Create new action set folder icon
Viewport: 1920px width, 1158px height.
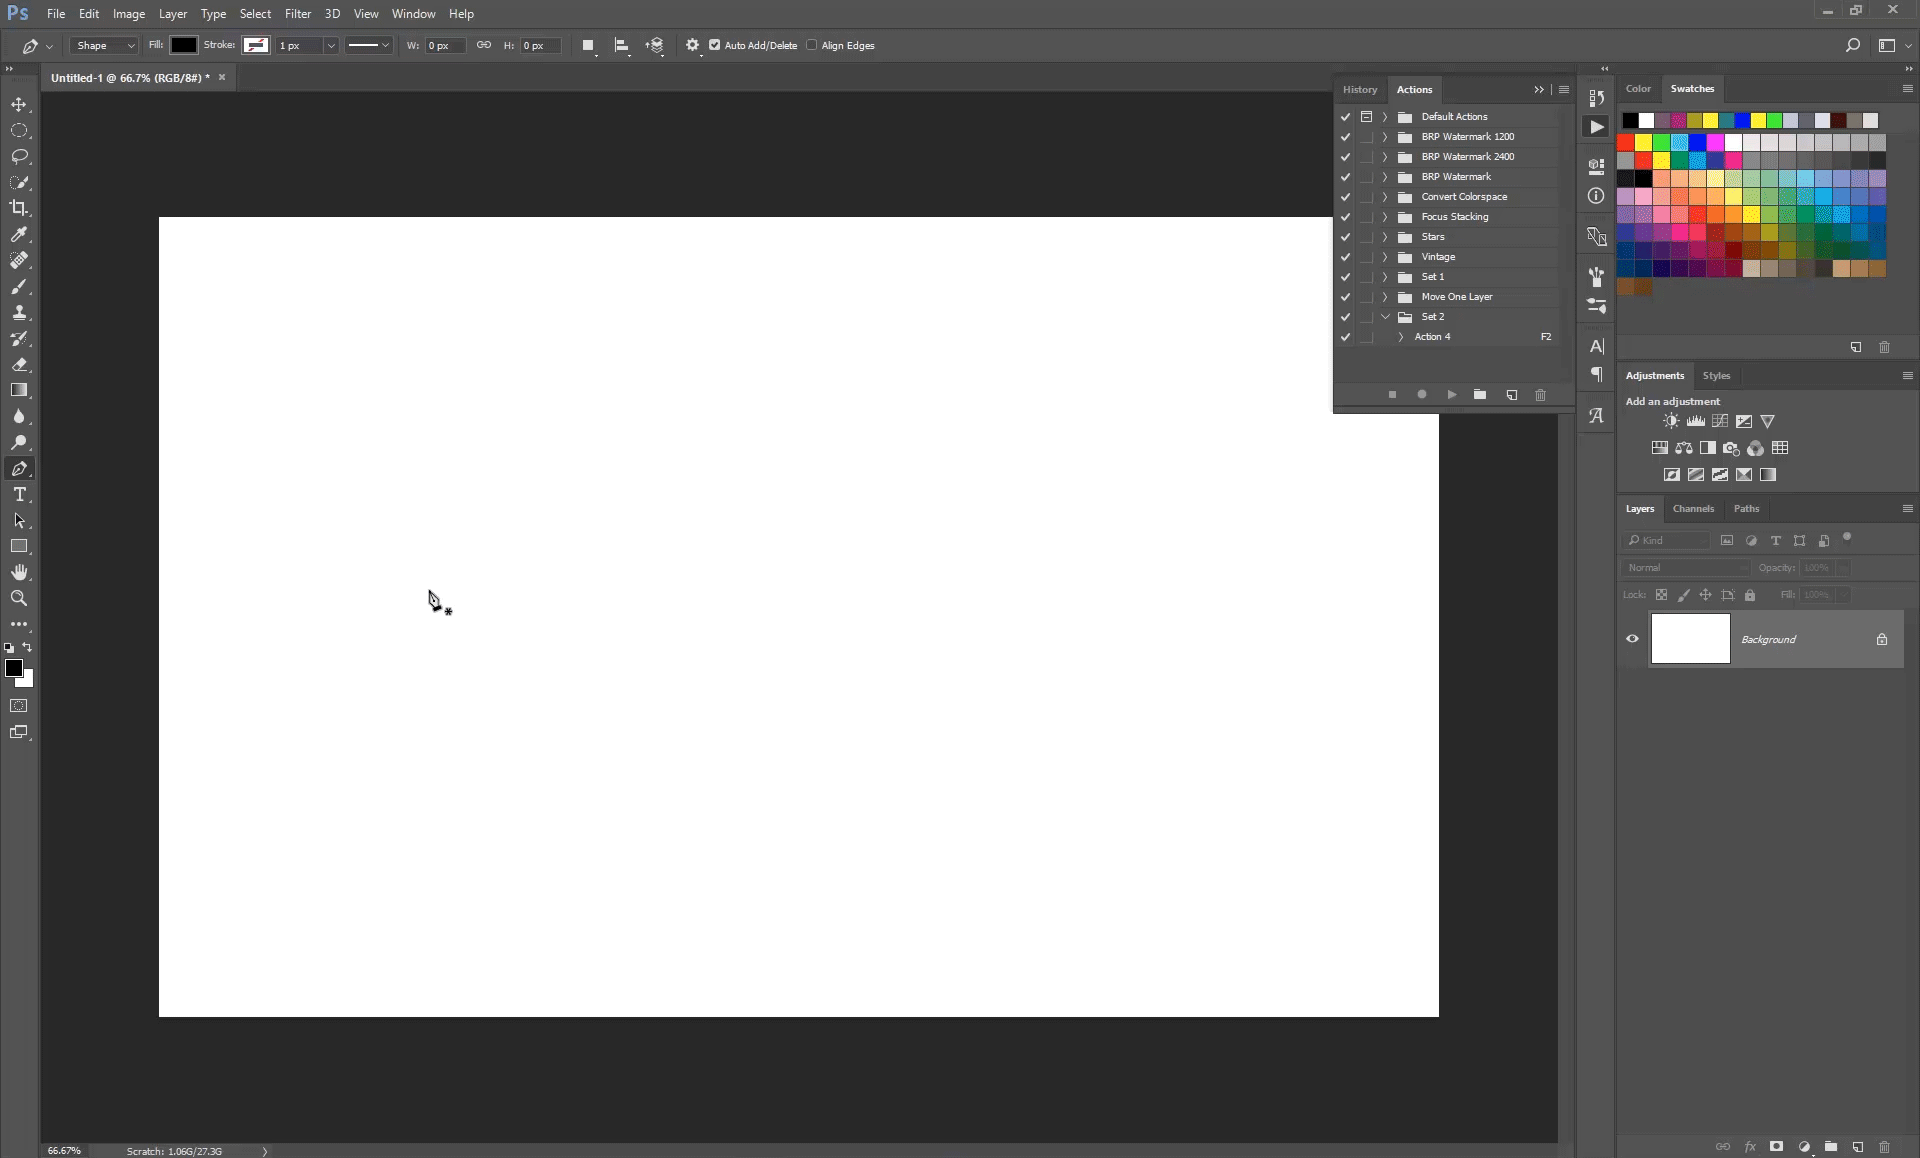tap(1480, 395)
